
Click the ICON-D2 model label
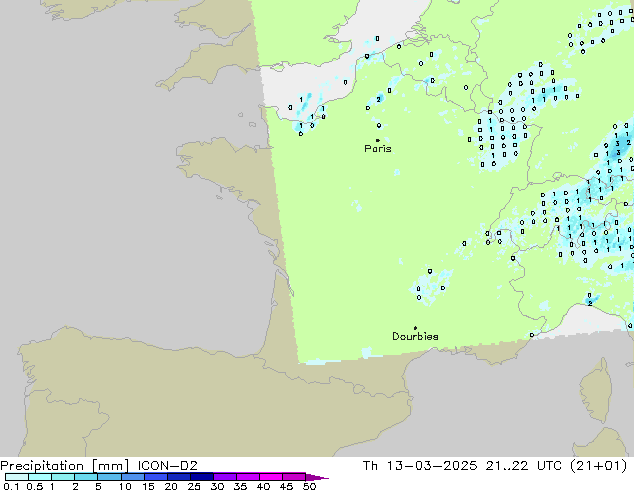[167, 466]
